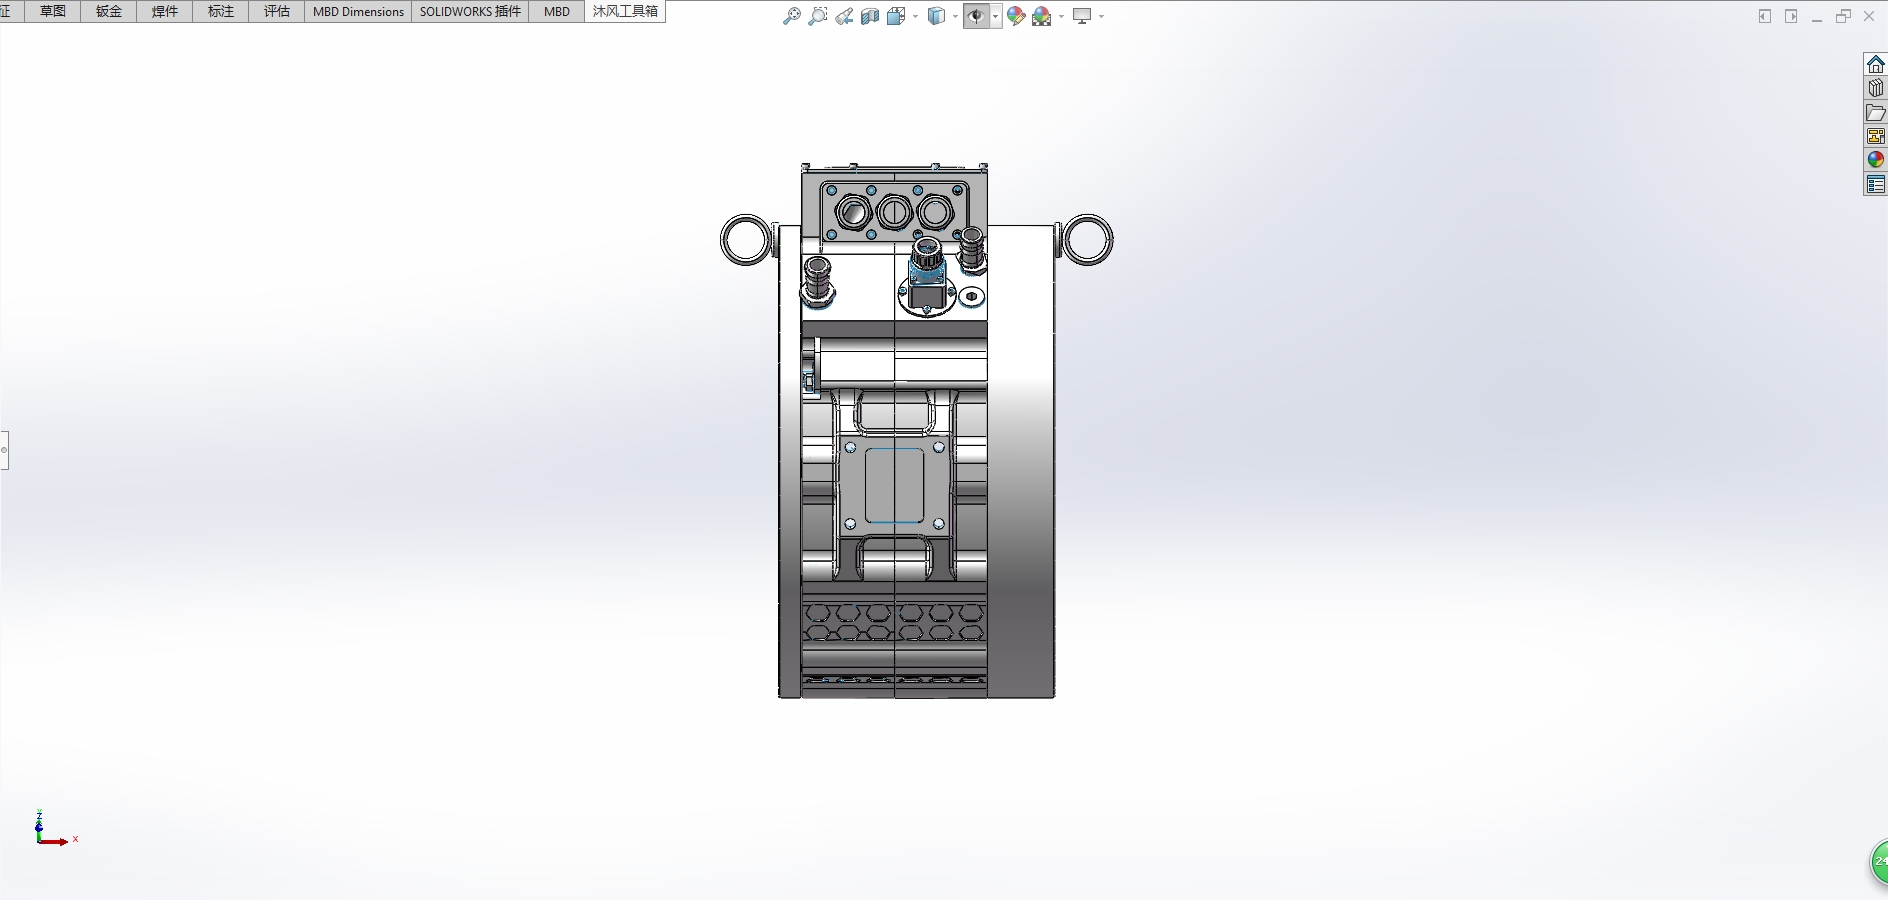This screenshot has height=900, width=1888.
Task: Click the Previous View icon
Action: tap(844, 16)
